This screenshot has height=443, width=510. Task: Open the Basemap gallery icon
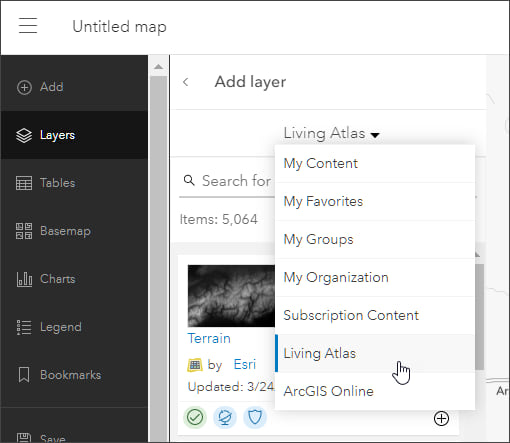[x=24, y=231]
